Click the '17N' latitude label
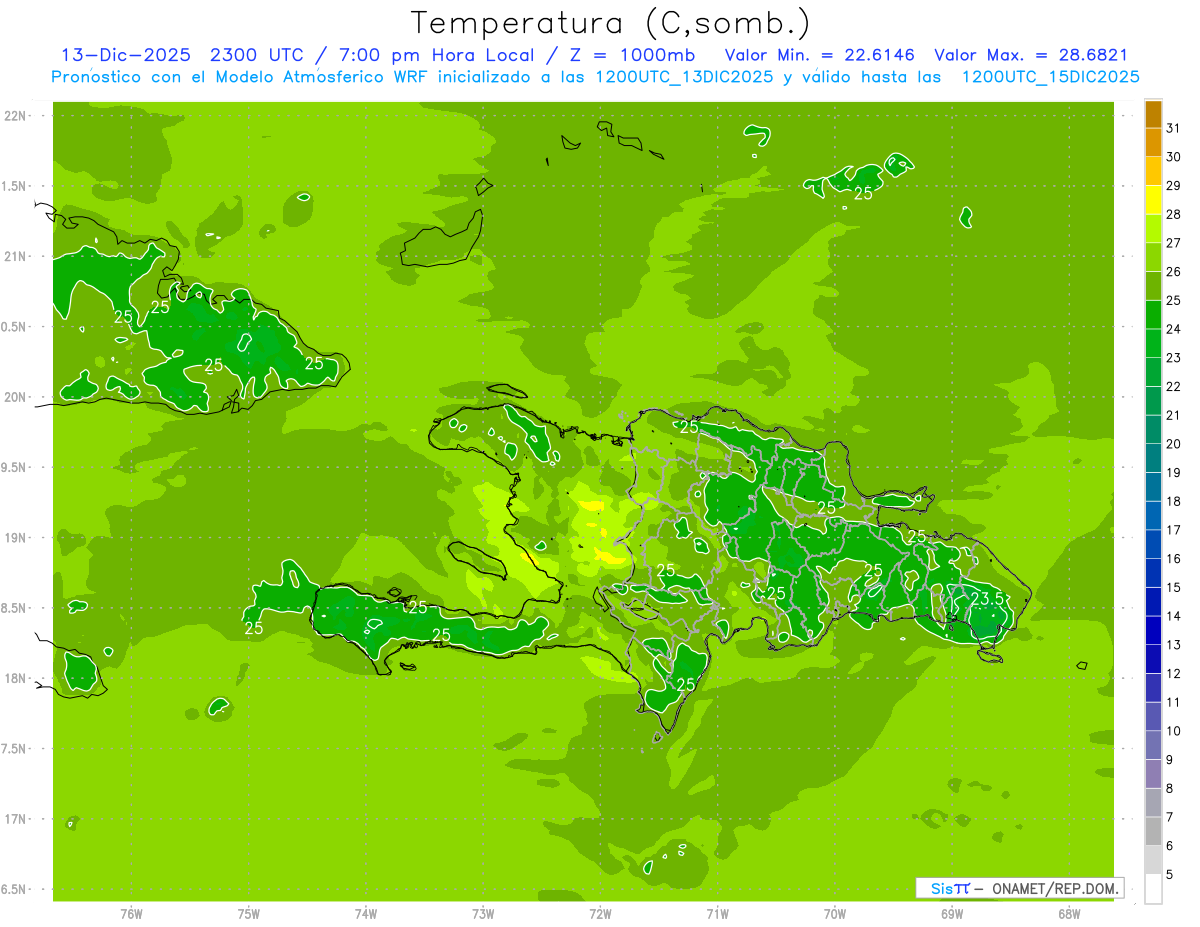This screenshot has width=1200, height=927. point(17,819)
